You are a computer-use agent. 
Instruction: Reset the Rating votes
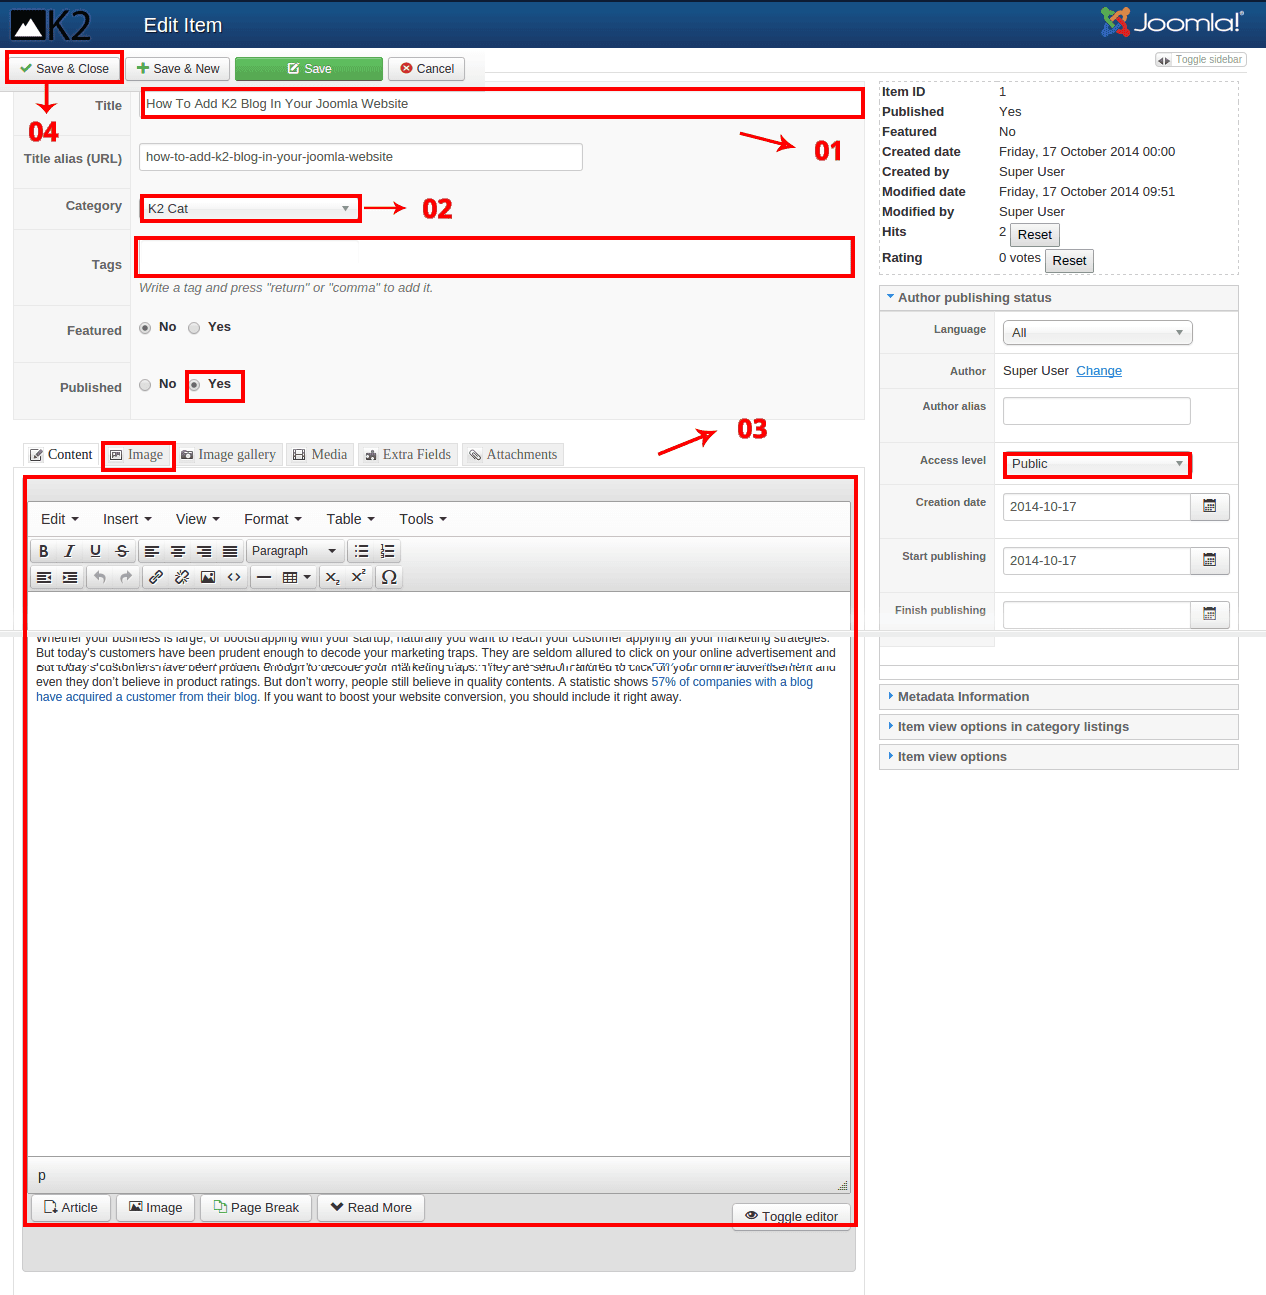1069,261
